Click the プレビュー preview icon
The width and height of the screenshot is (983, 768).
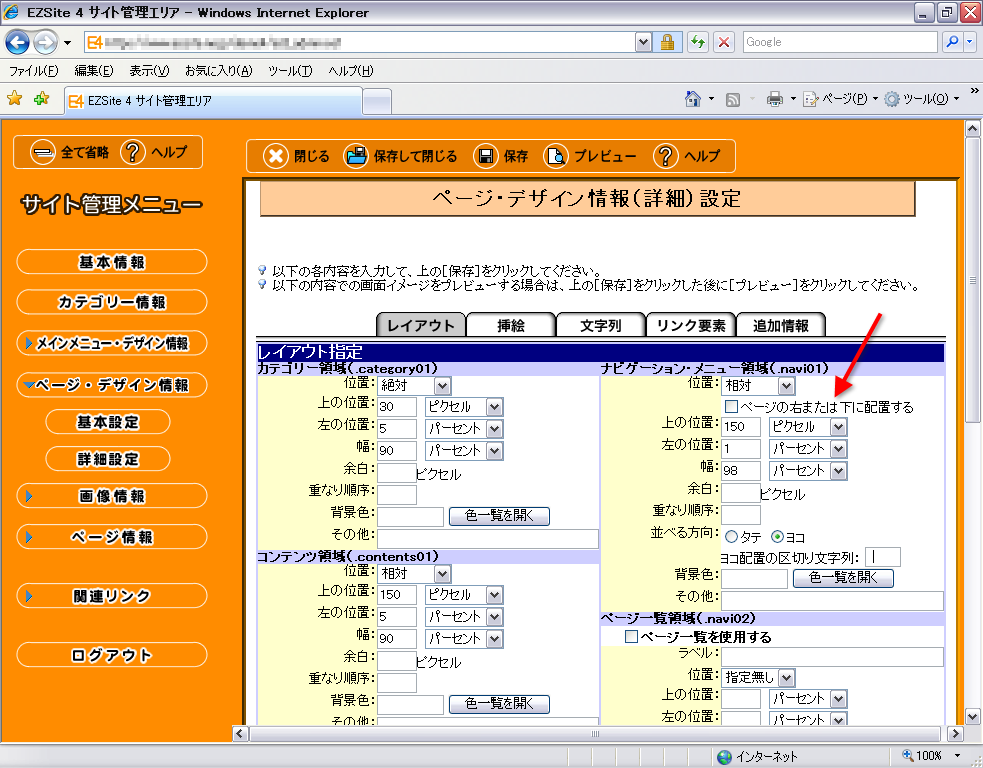[x=556, y=156]
